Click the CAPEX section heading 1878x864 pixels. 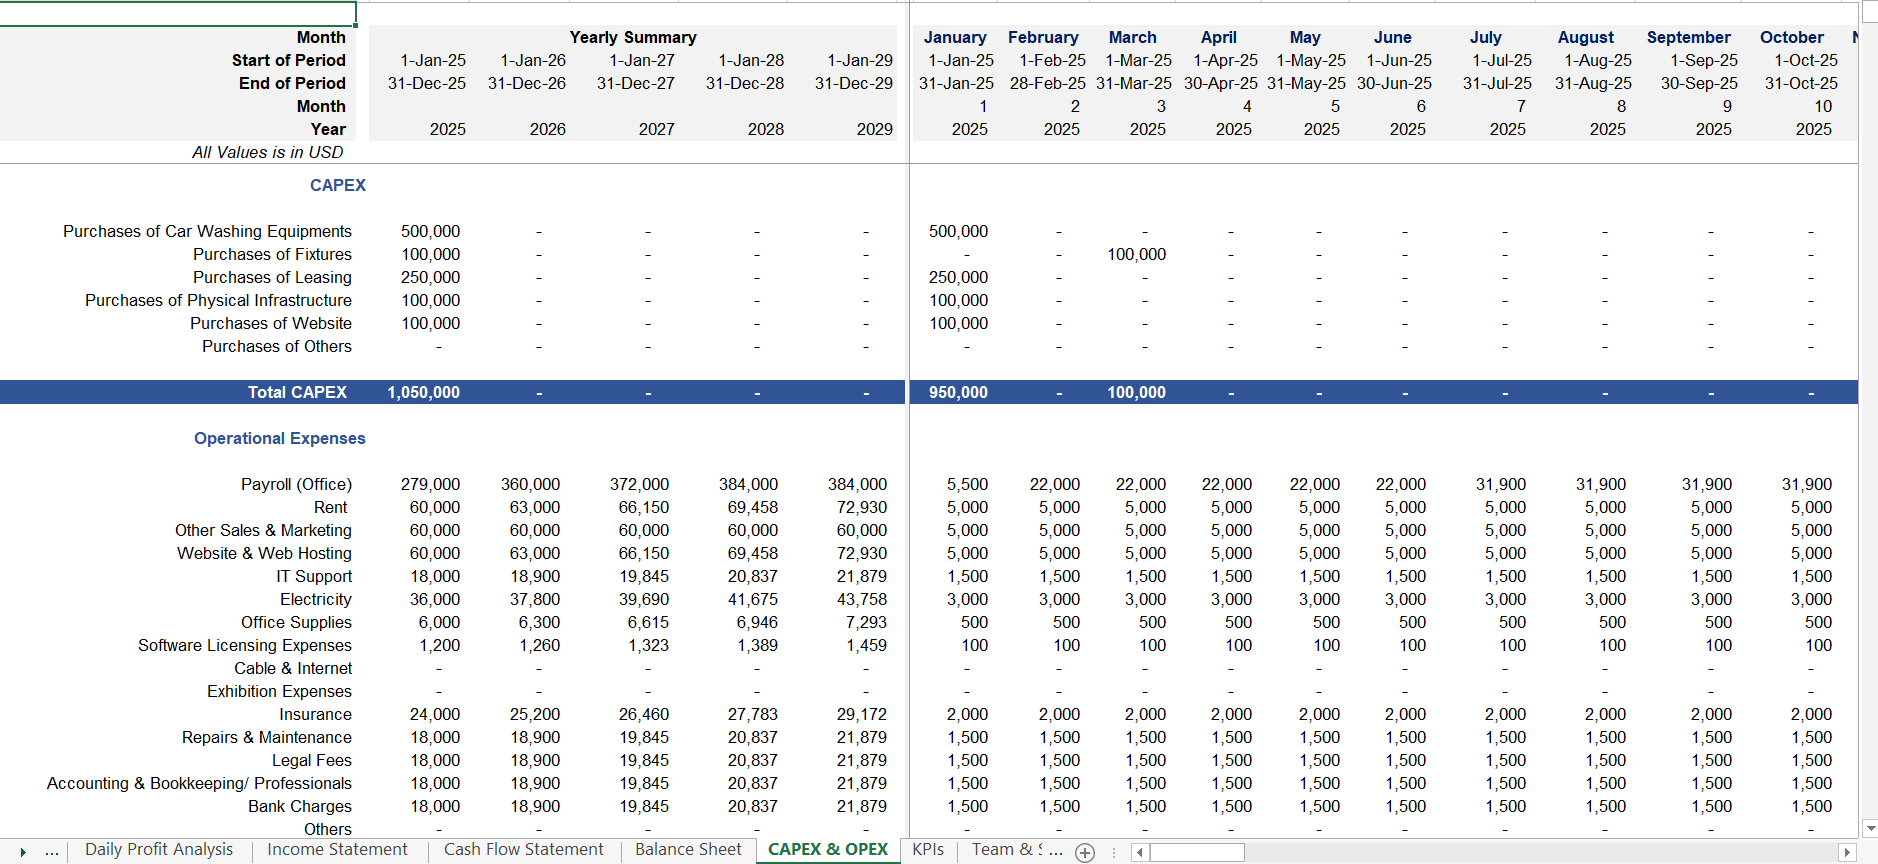point(337,185)
